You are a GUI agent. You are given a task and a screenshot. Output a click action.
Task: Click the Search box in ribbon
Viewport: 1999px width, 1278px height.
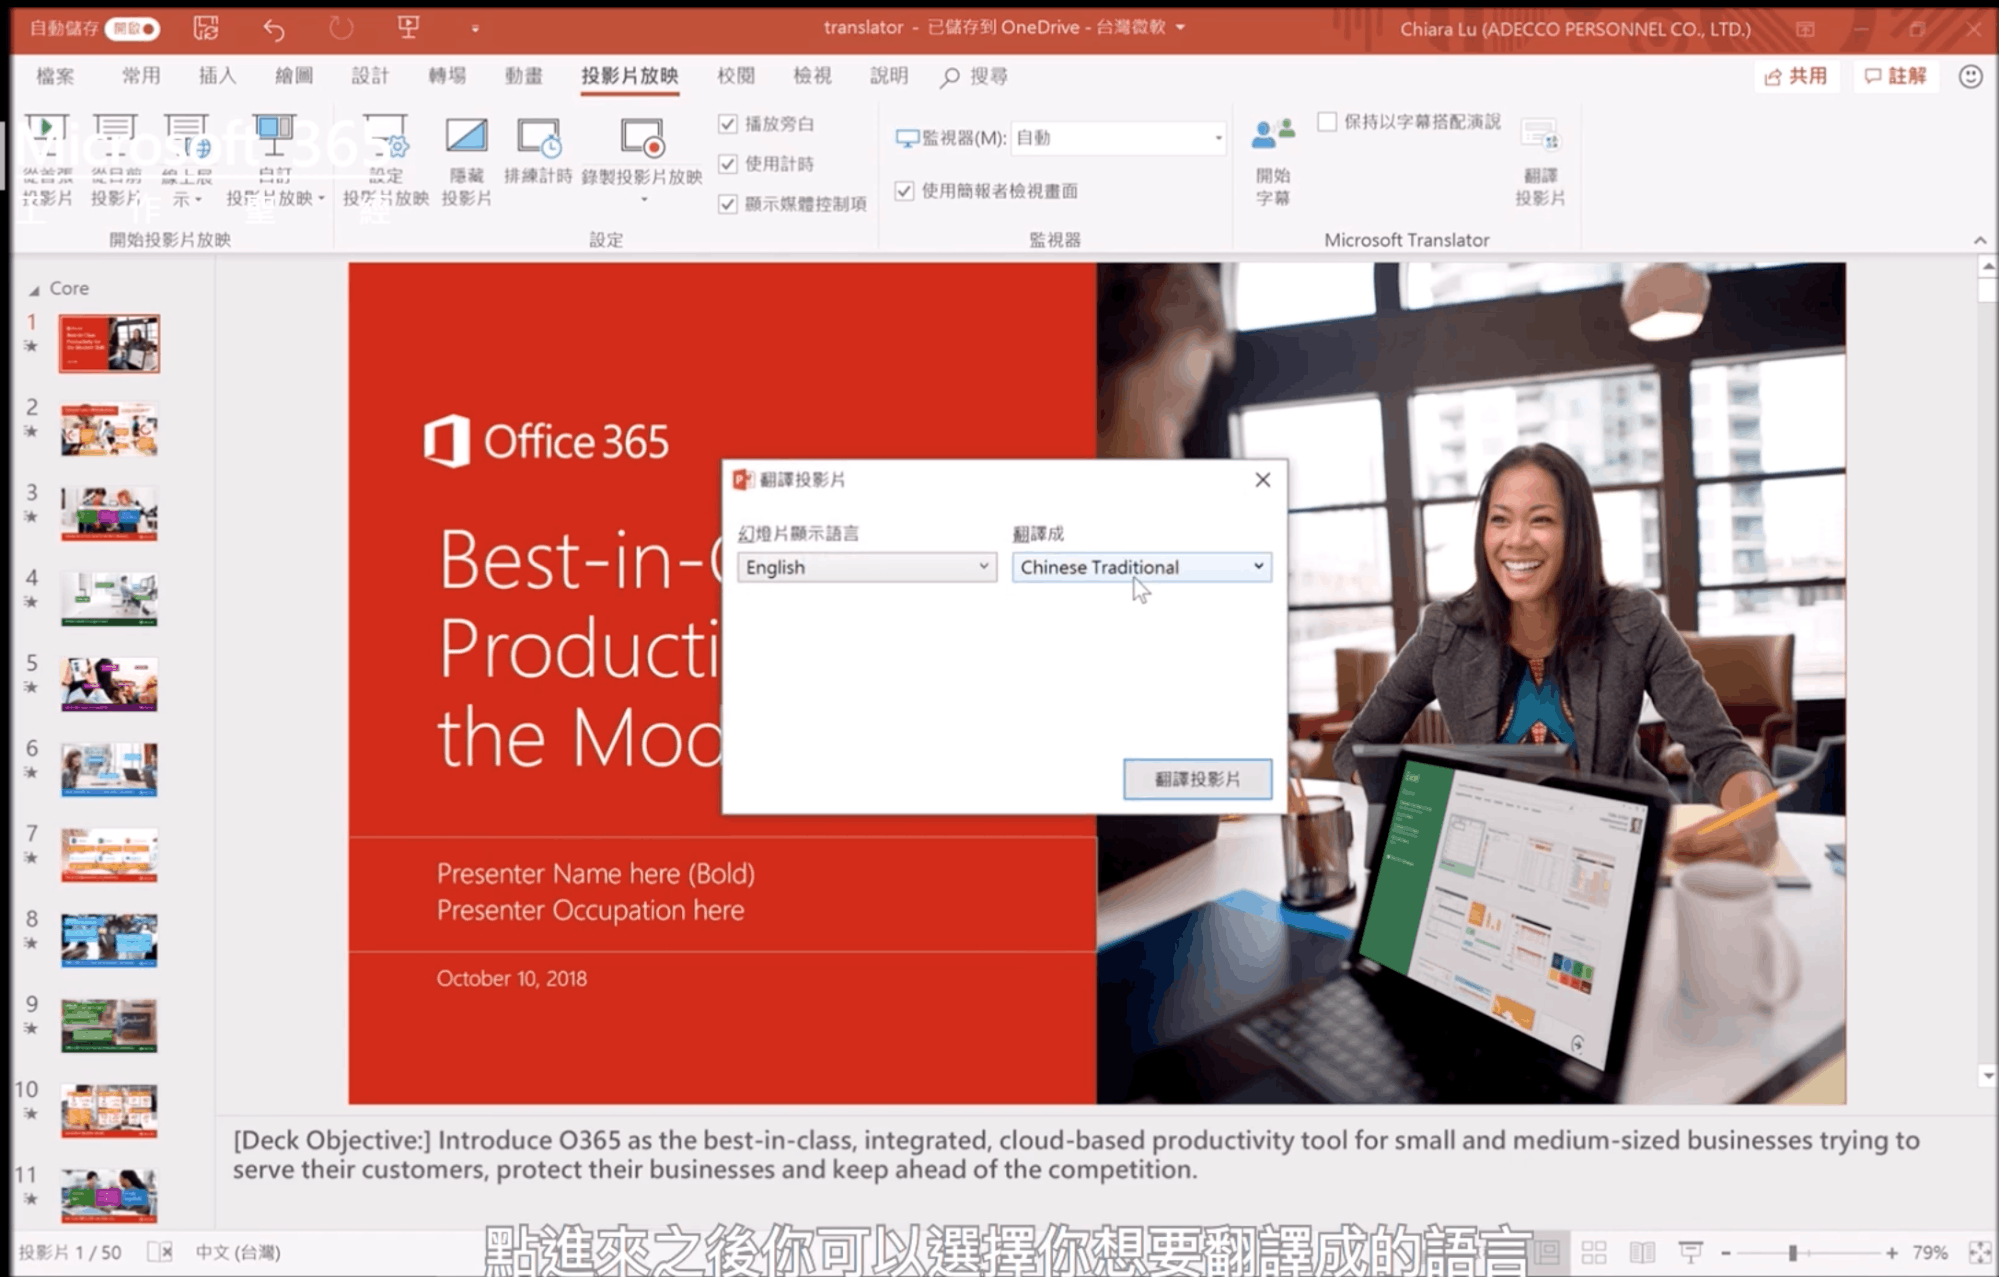(x=975, y=77)
